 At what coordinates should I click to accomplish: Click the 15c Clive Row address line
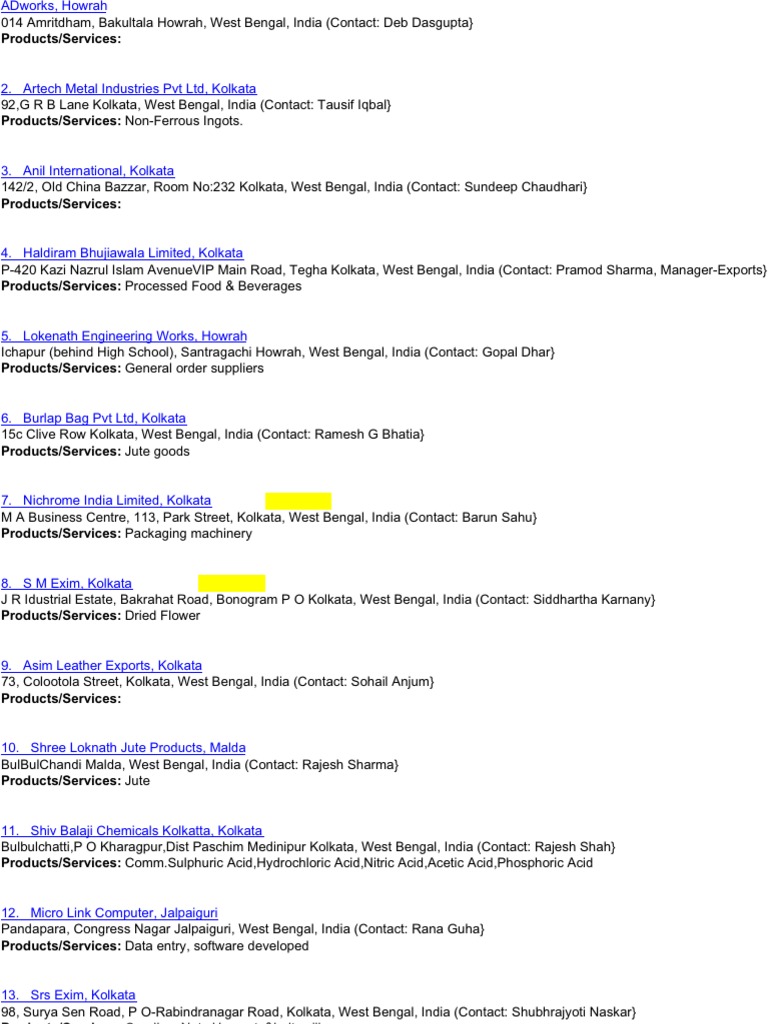pyautogui.click(x=212, y=435)
